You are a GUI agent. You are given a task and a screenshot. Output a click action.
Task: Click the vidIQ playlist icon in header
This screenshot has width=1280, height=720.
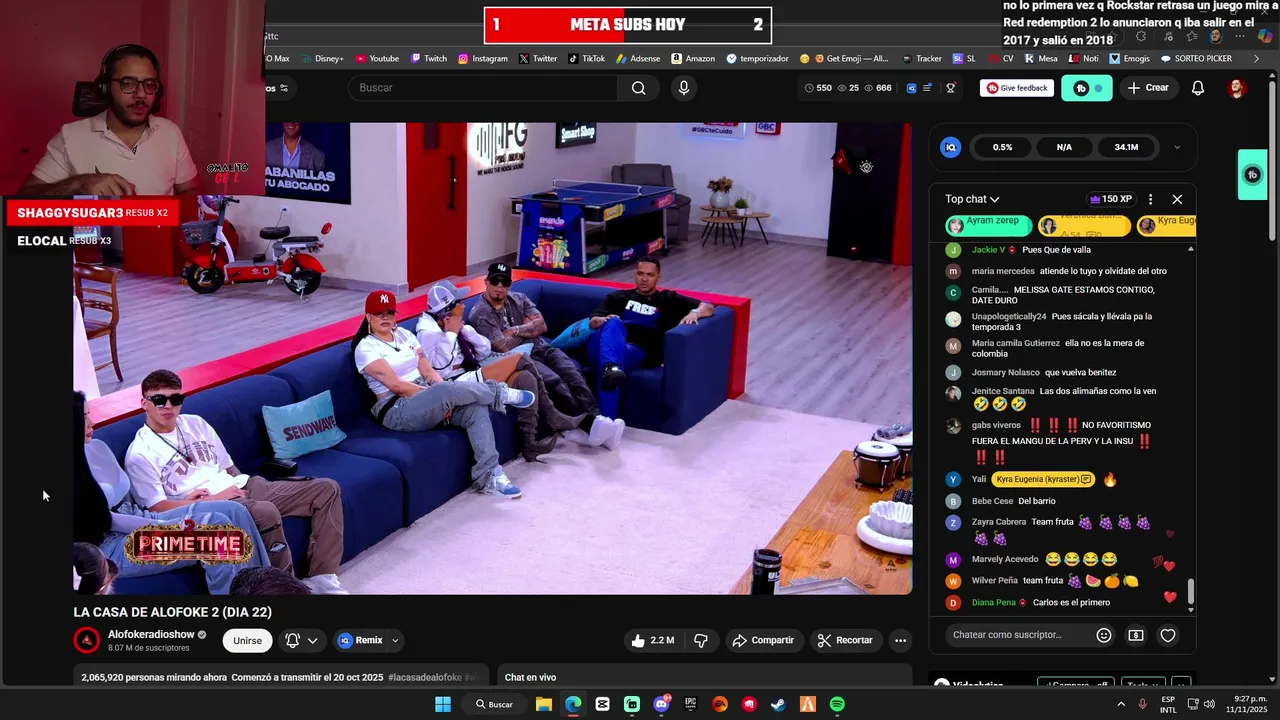927,88
